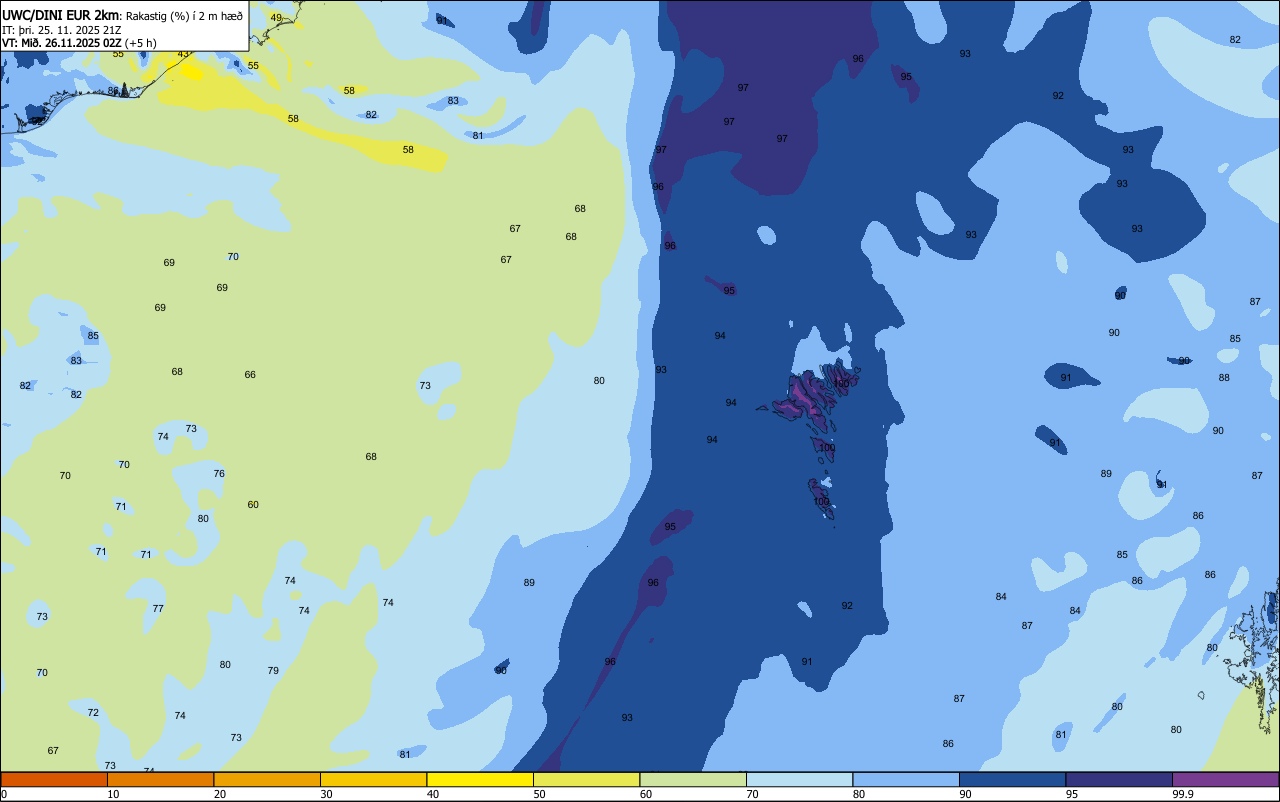Click the humidity value '43' on the map
This screenshot has height=802, width=1280.
(183, 54)
